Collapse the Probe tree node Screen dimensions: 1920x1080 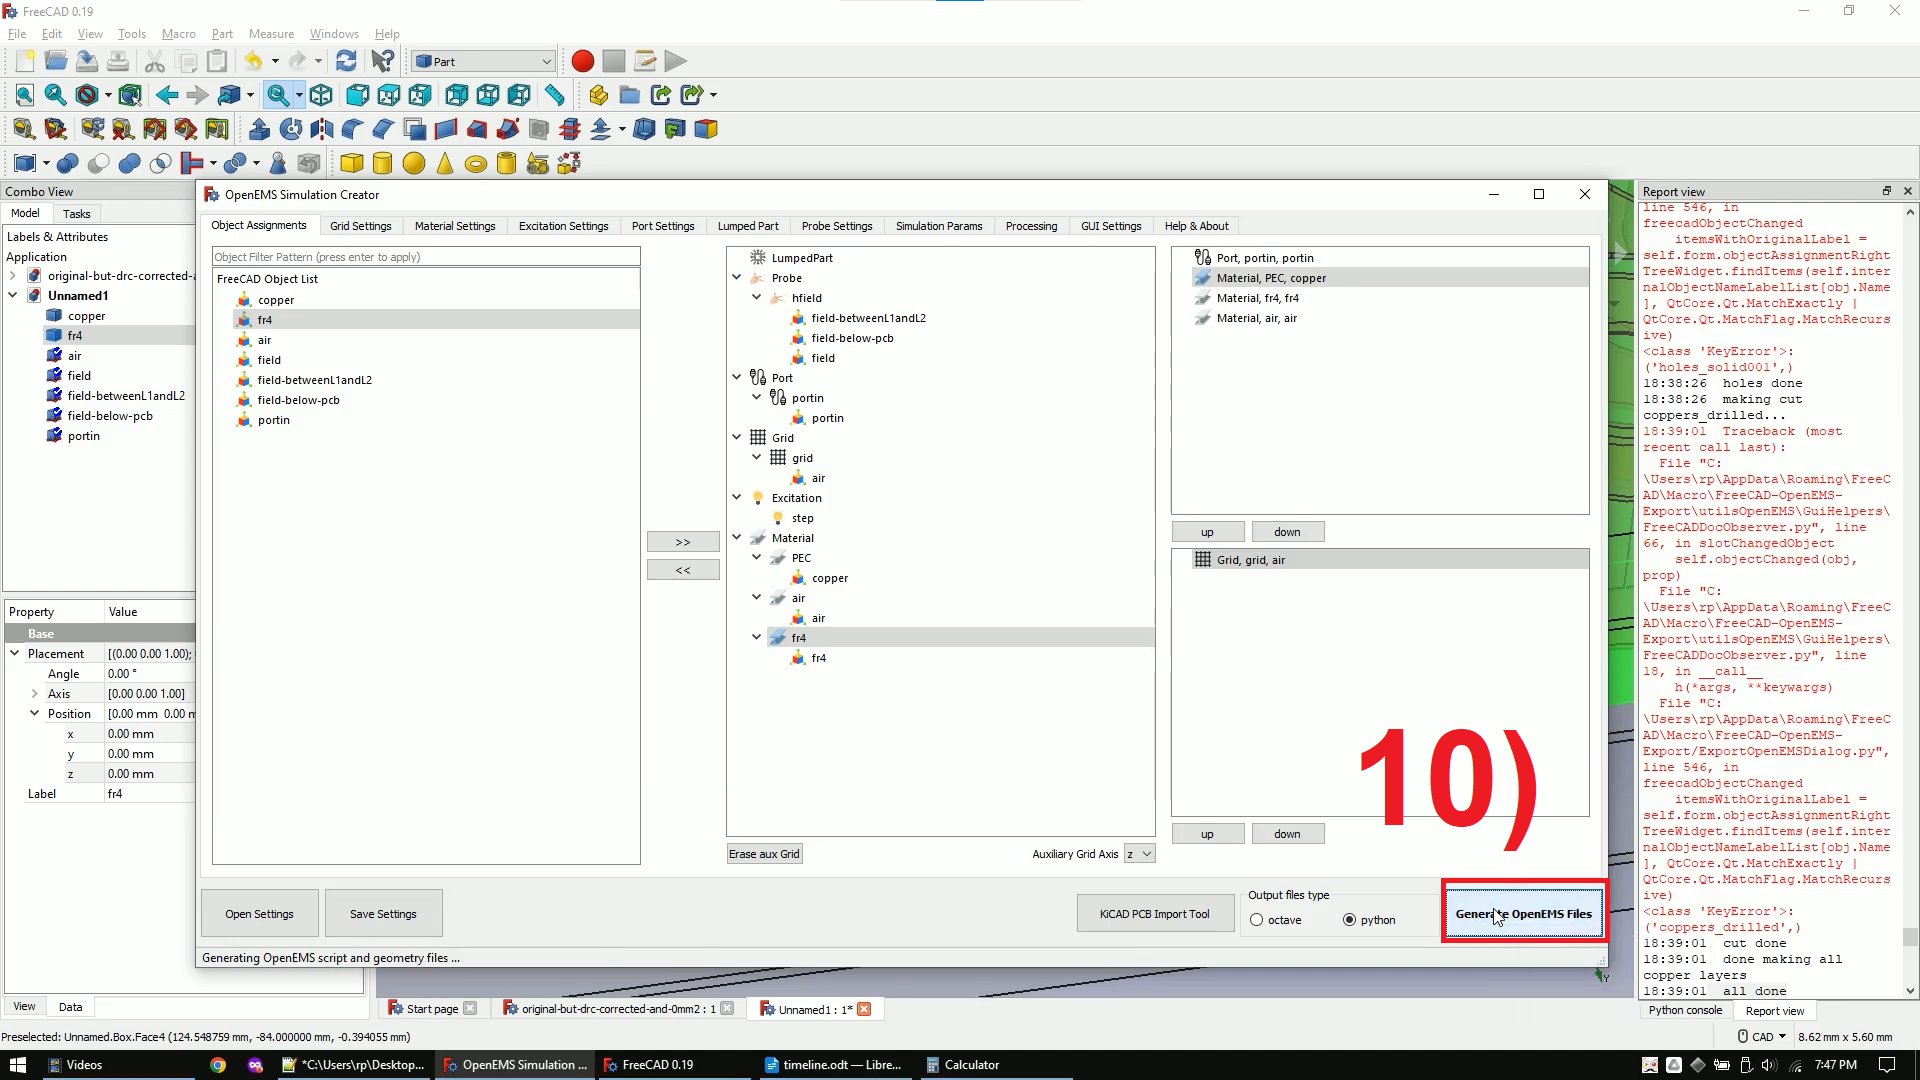(x=737, y=278)
